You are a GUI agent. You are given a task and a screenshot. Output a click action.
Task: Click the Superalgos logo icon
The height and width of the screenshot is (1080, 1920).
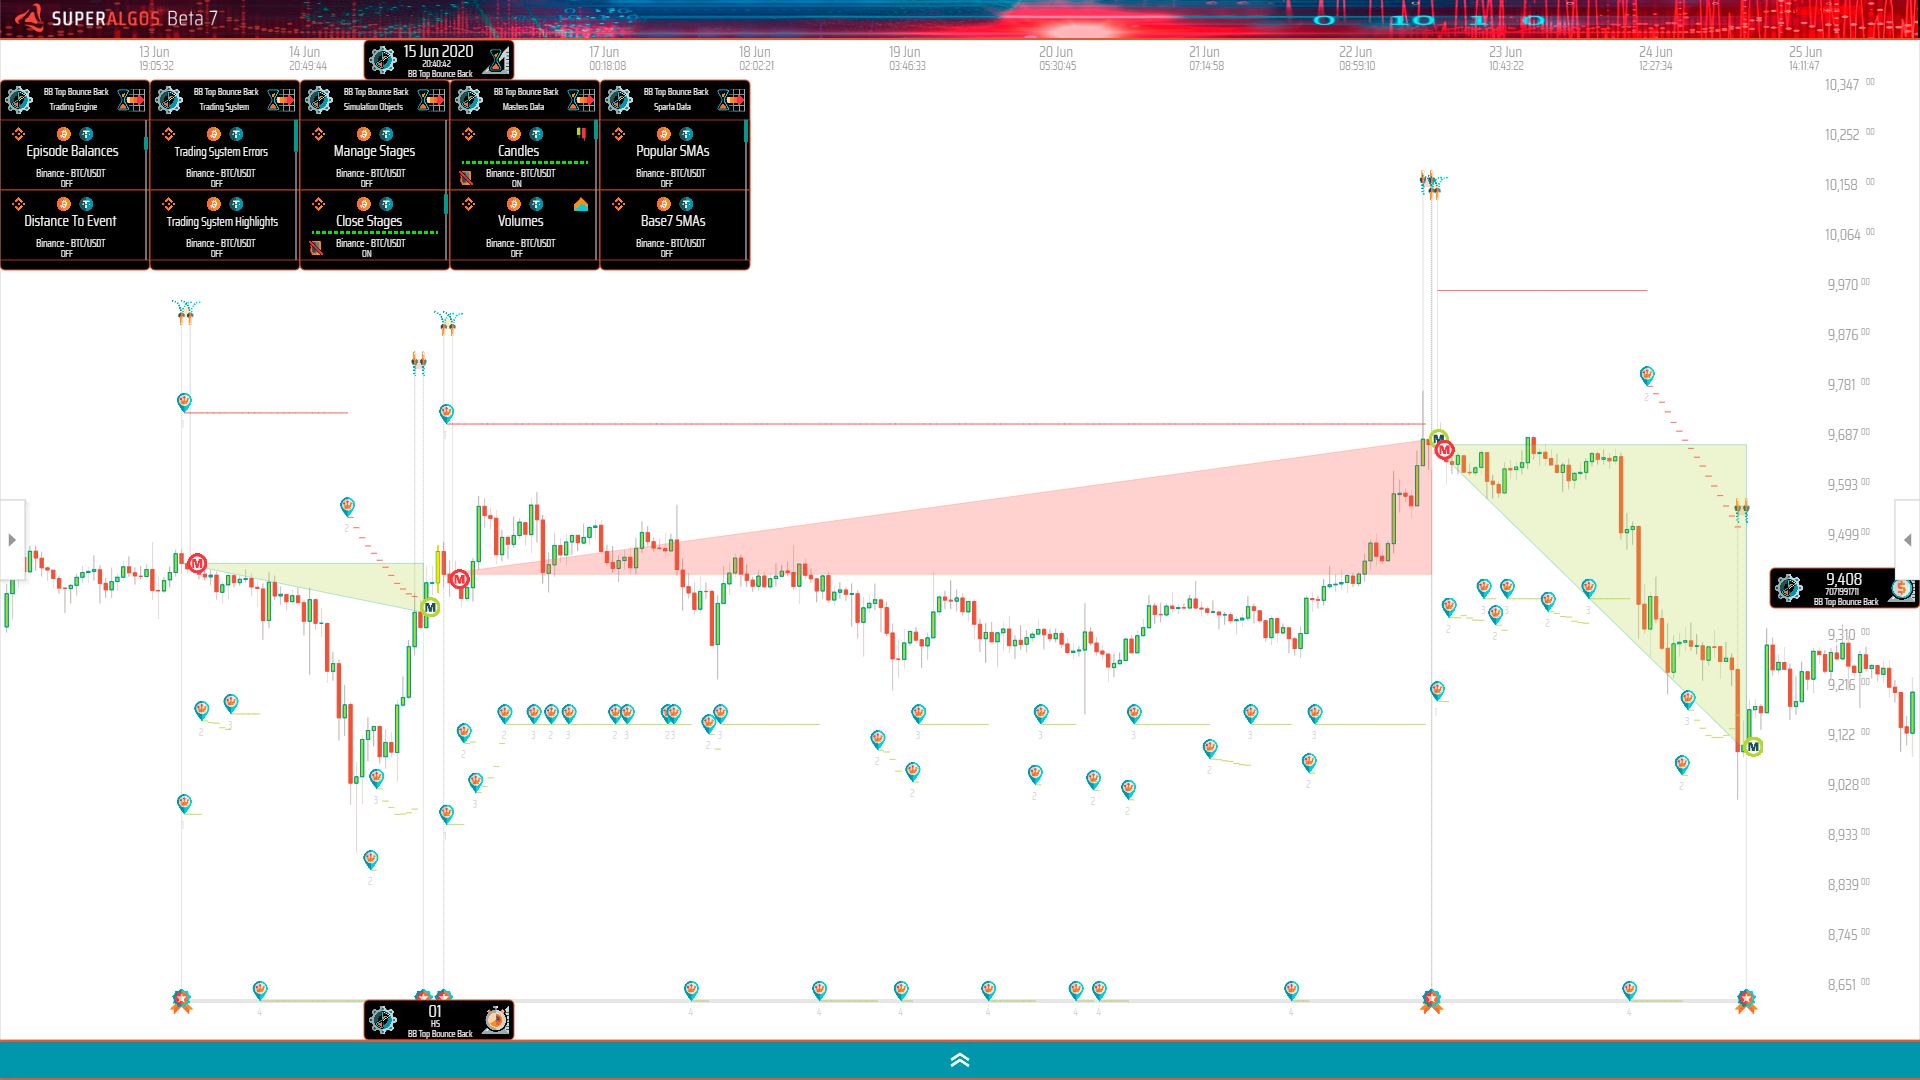coord(29,17)
